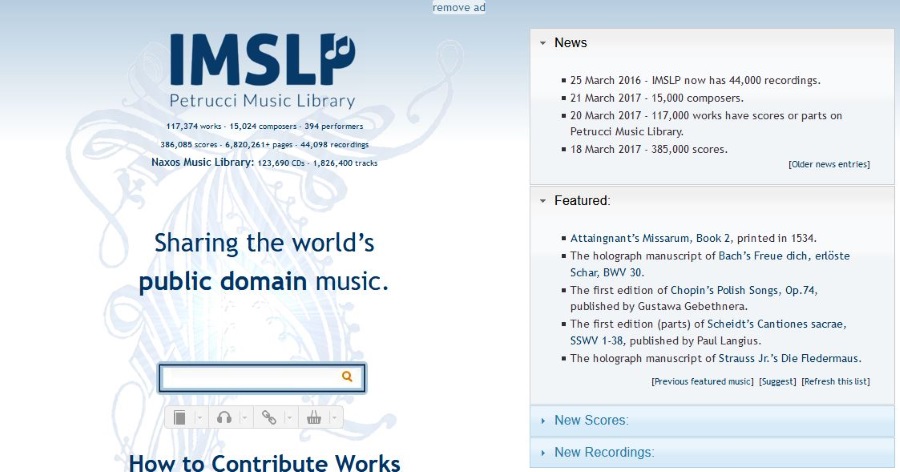The height and width of the screenshot is (472, 900).
Task: Focus the main search input field
Action: coord(262,377)
